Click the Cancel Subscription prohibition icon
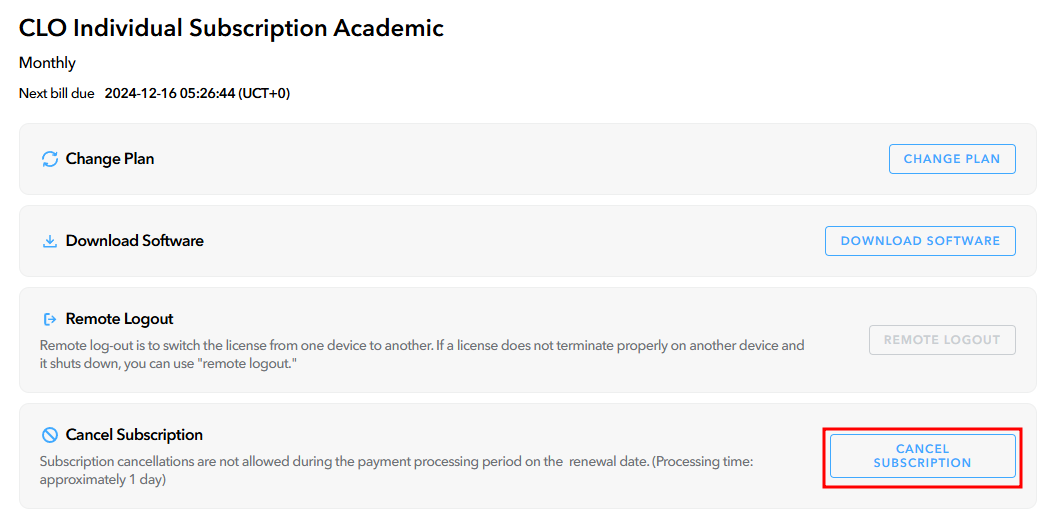The width and height of the screenshot is (1051, 526). pos(50,435)
